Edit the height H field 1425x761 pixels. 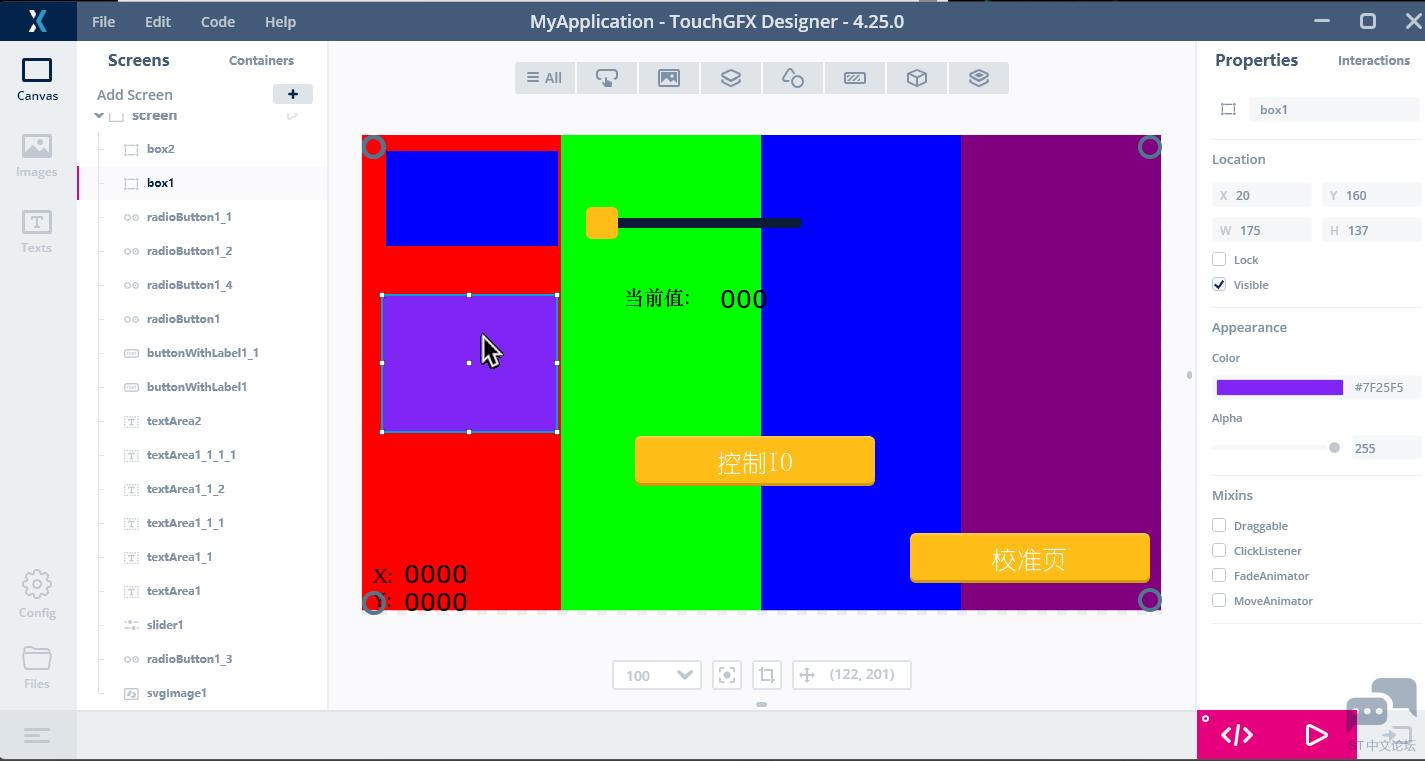click(1371, 230)
